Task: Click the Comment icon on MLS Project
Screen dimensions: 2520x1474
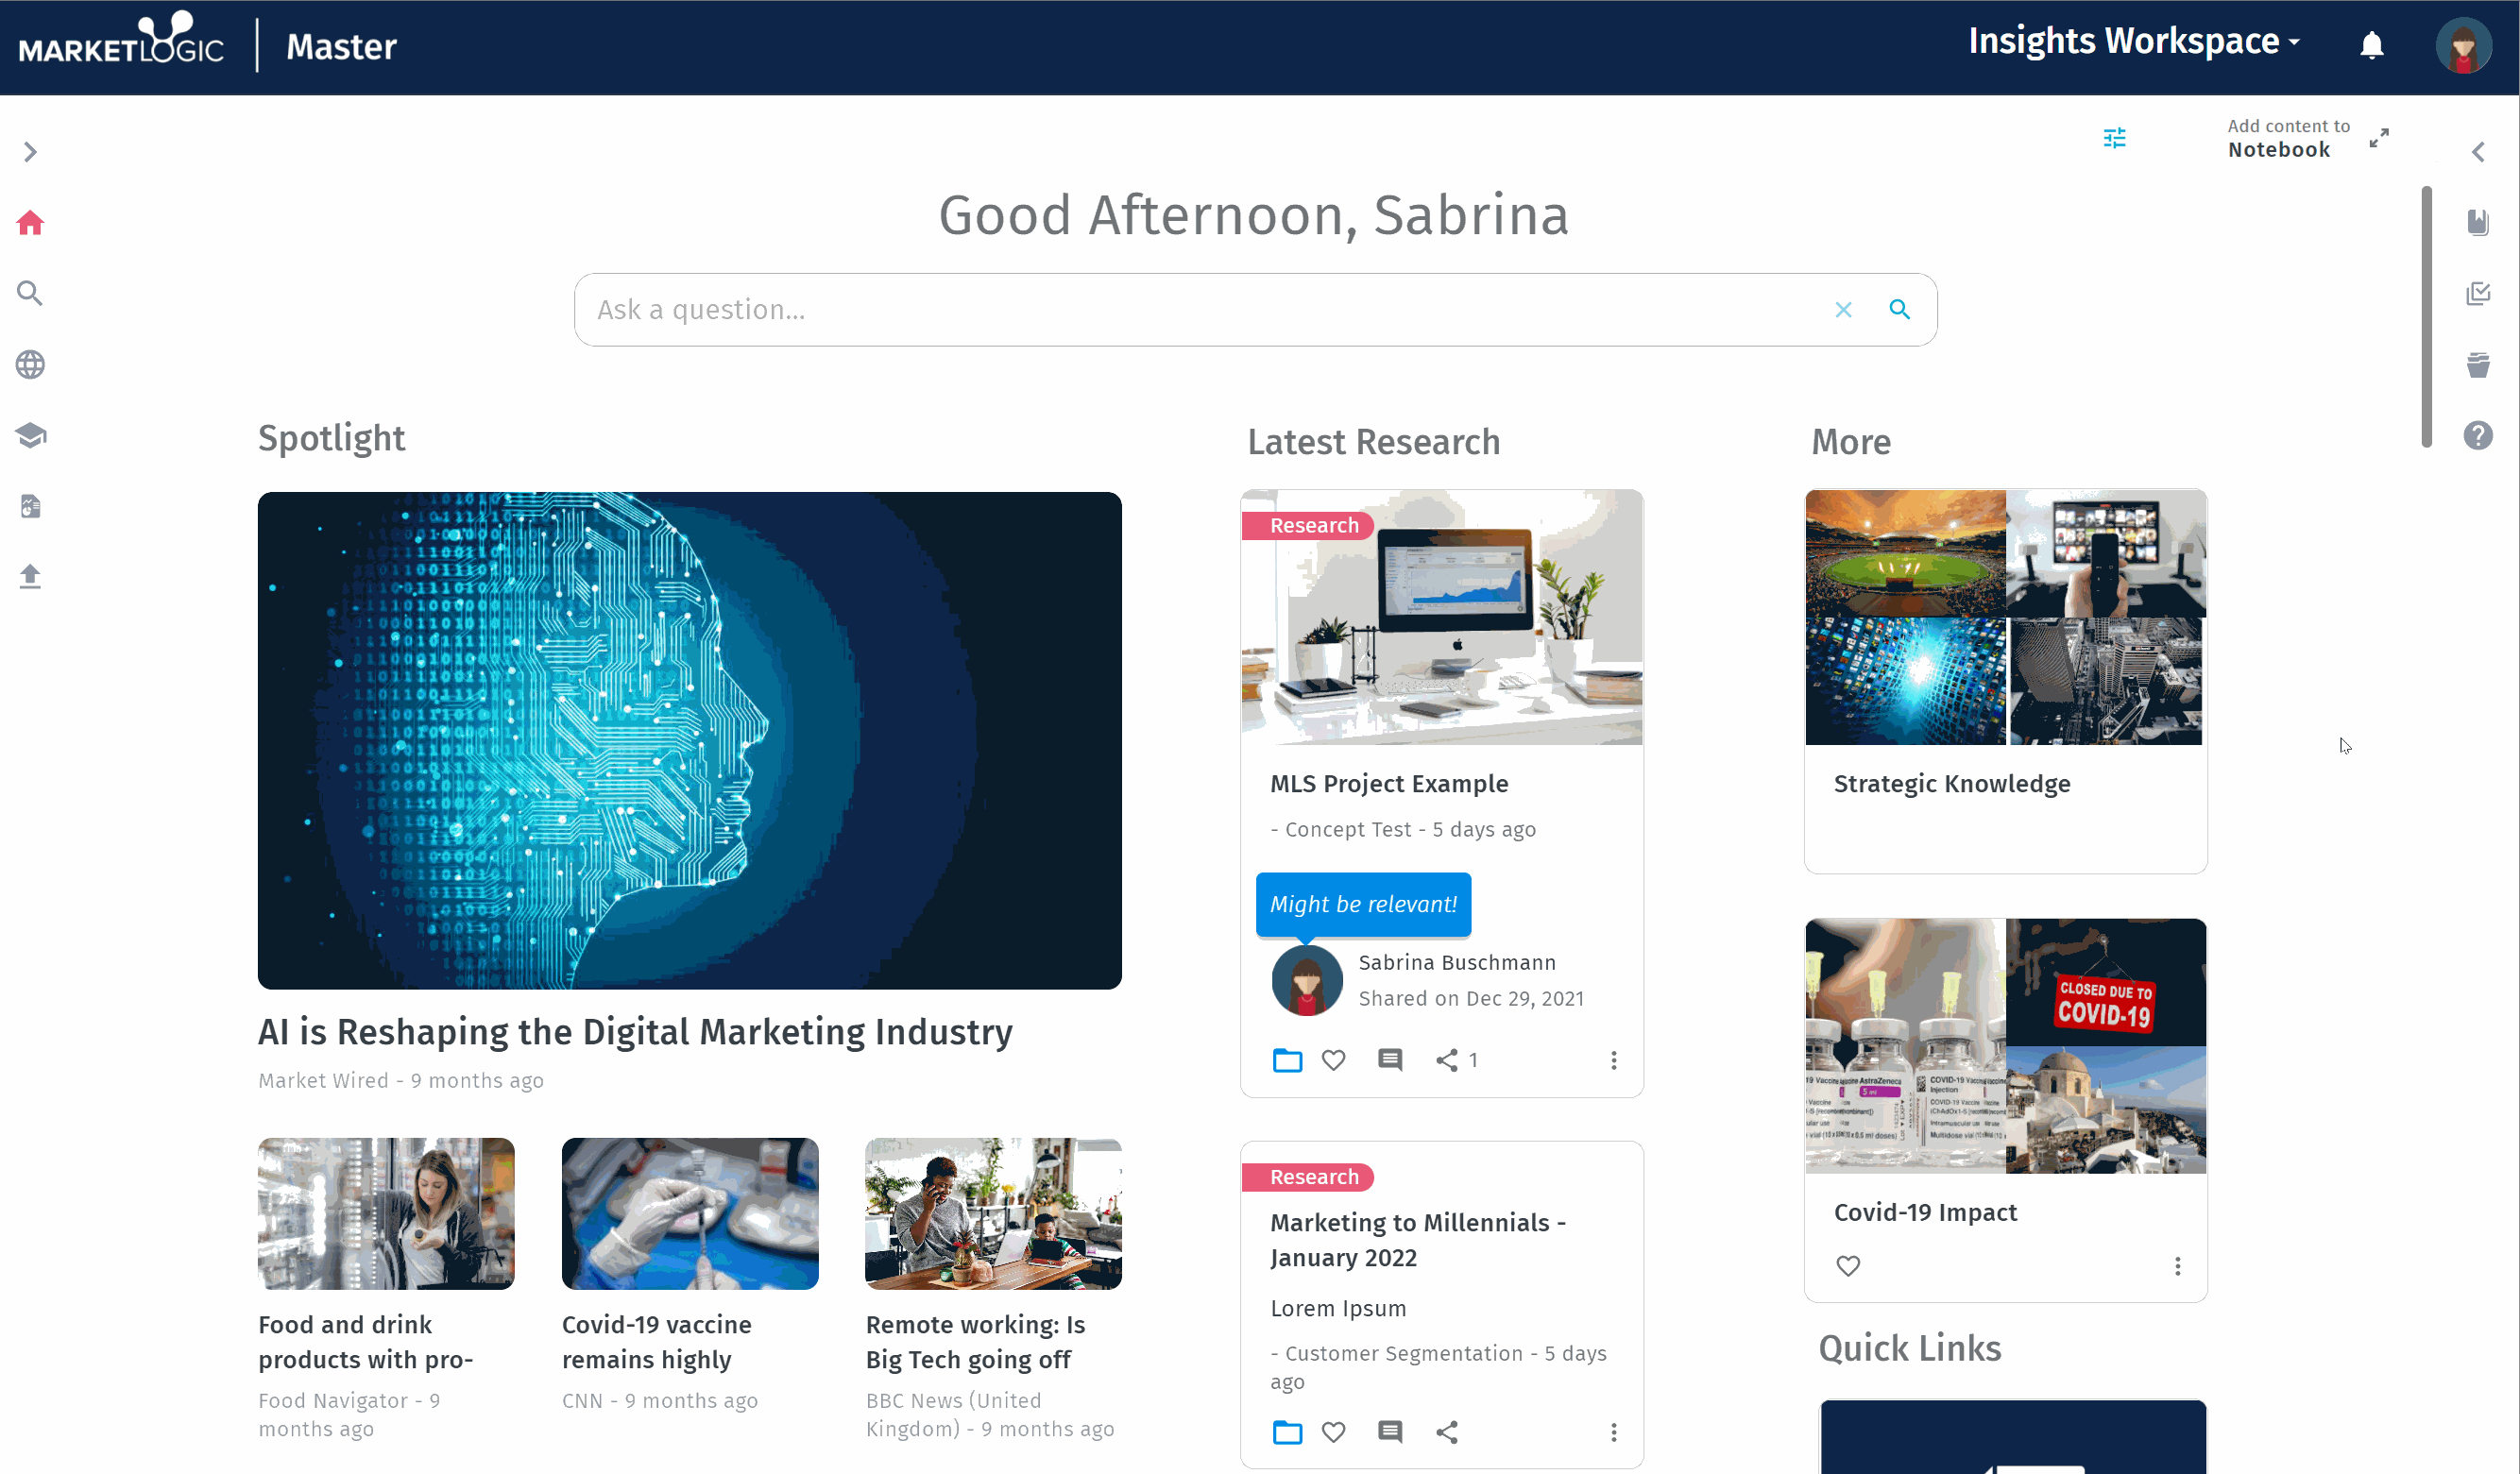Action: click(x=1389, y=1059)
